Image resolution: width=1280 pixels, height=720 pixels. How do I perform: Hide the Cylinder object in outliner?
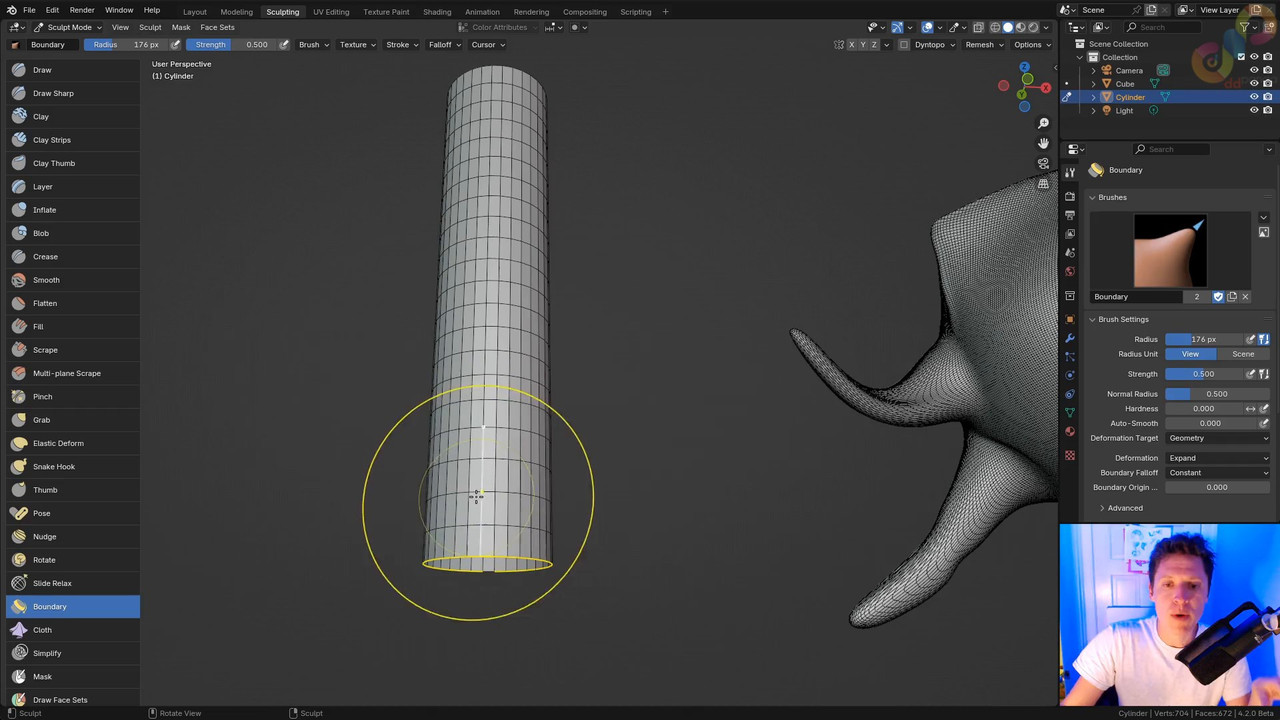(x=1254, y=97)
